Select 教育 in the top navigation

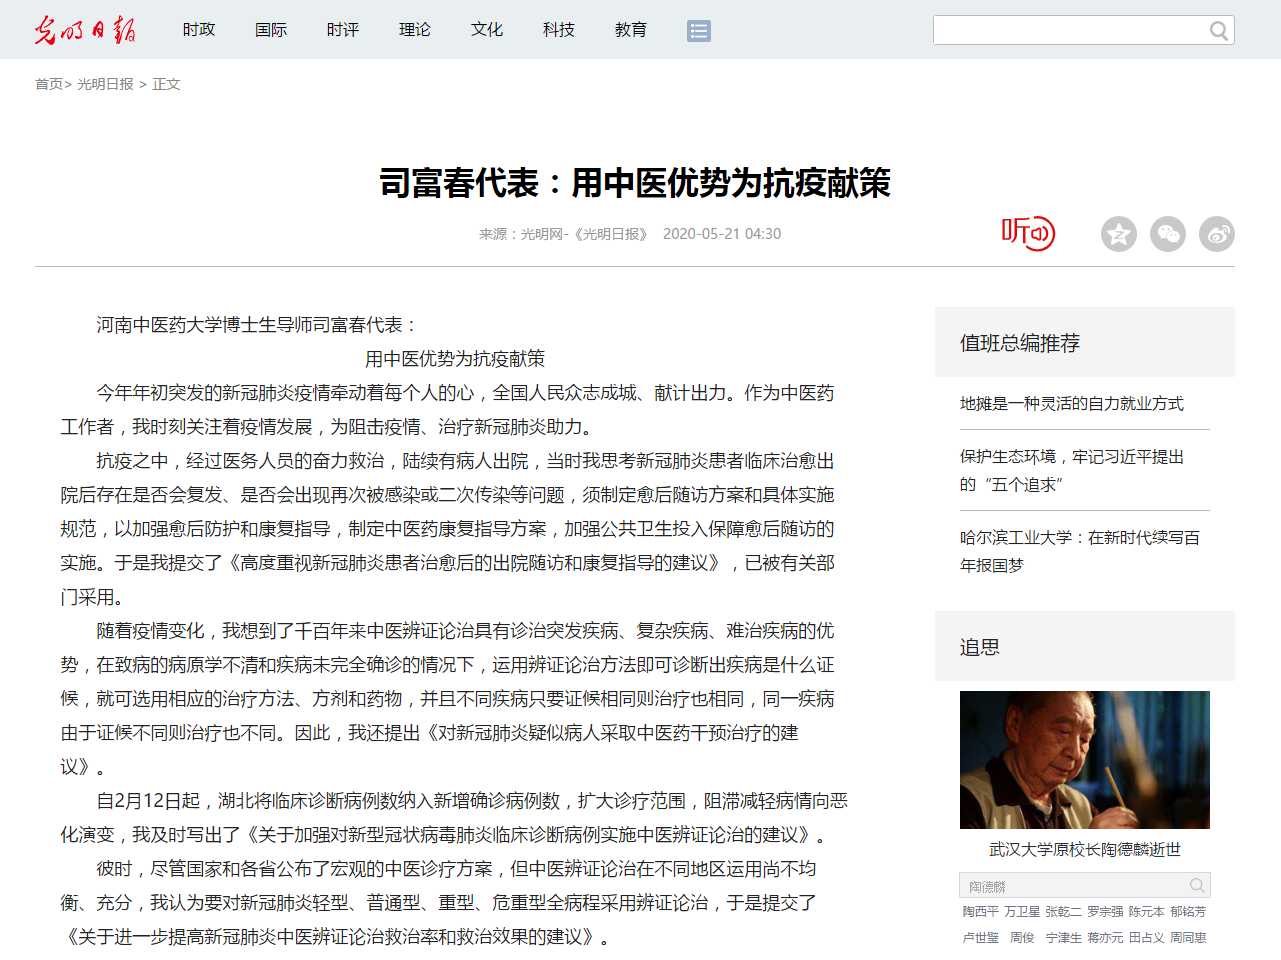[631, 30]
